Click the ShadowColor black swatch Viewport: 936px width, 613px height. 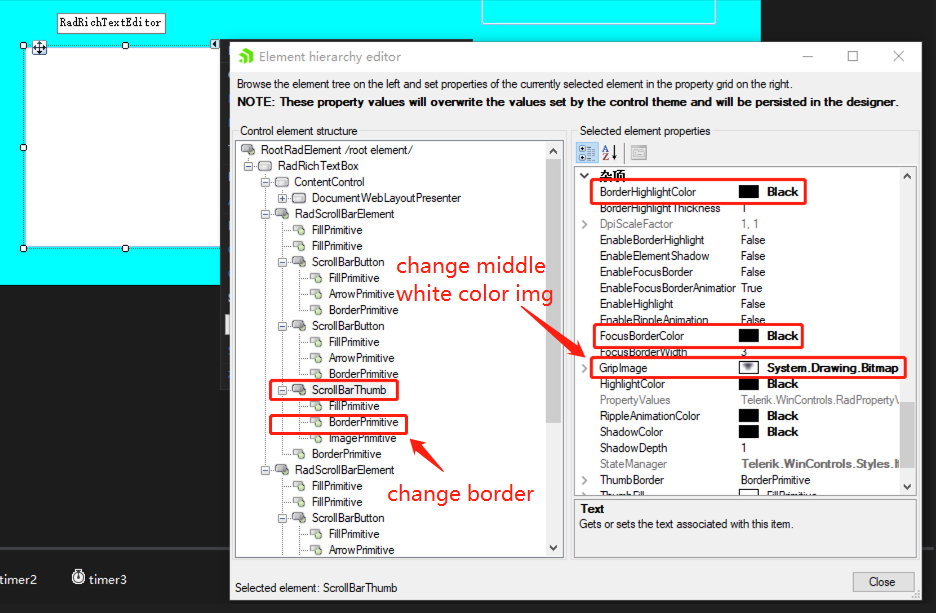pos(749,432)
